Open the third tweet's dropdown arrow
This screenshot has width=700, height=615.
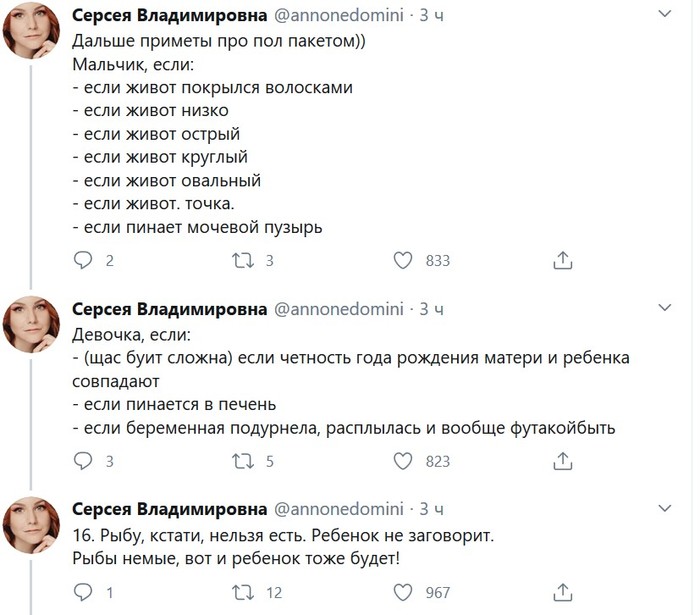coord(667,508)
